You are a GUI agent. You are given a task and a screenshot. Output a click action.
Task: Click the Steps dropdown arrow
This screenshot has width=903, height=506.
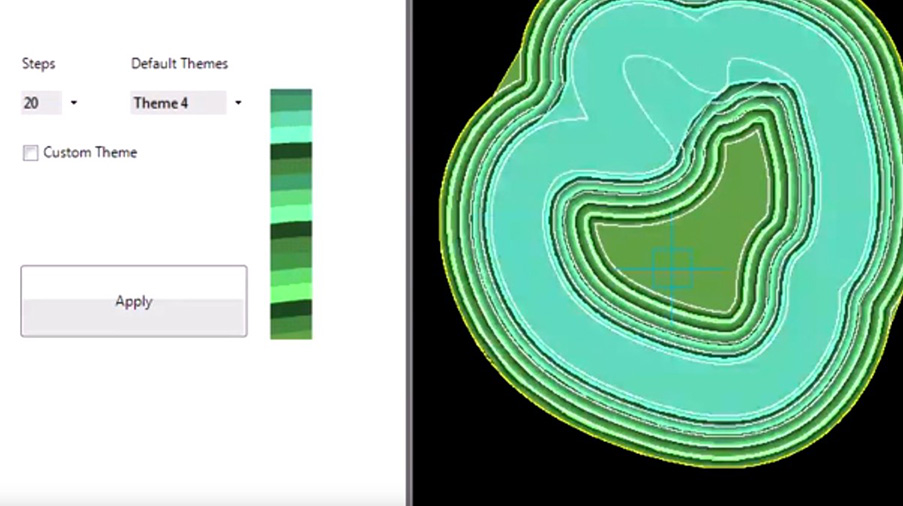(x=74, y=103)
